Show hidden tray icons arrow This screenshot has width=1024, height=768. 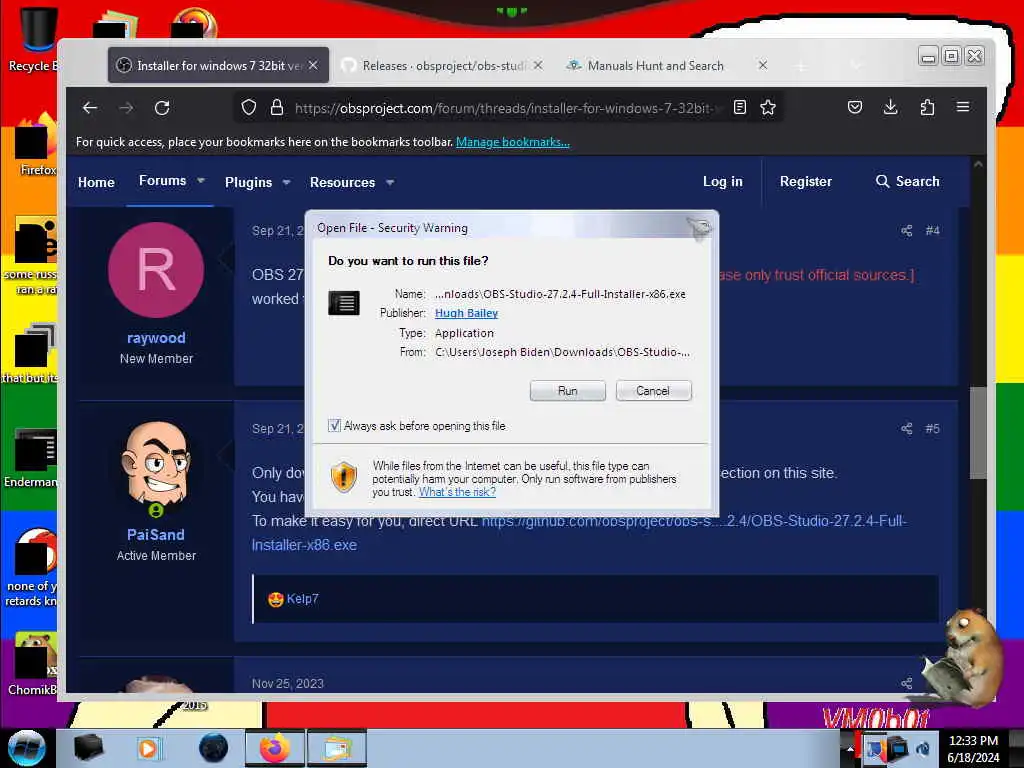pos(849,748)
